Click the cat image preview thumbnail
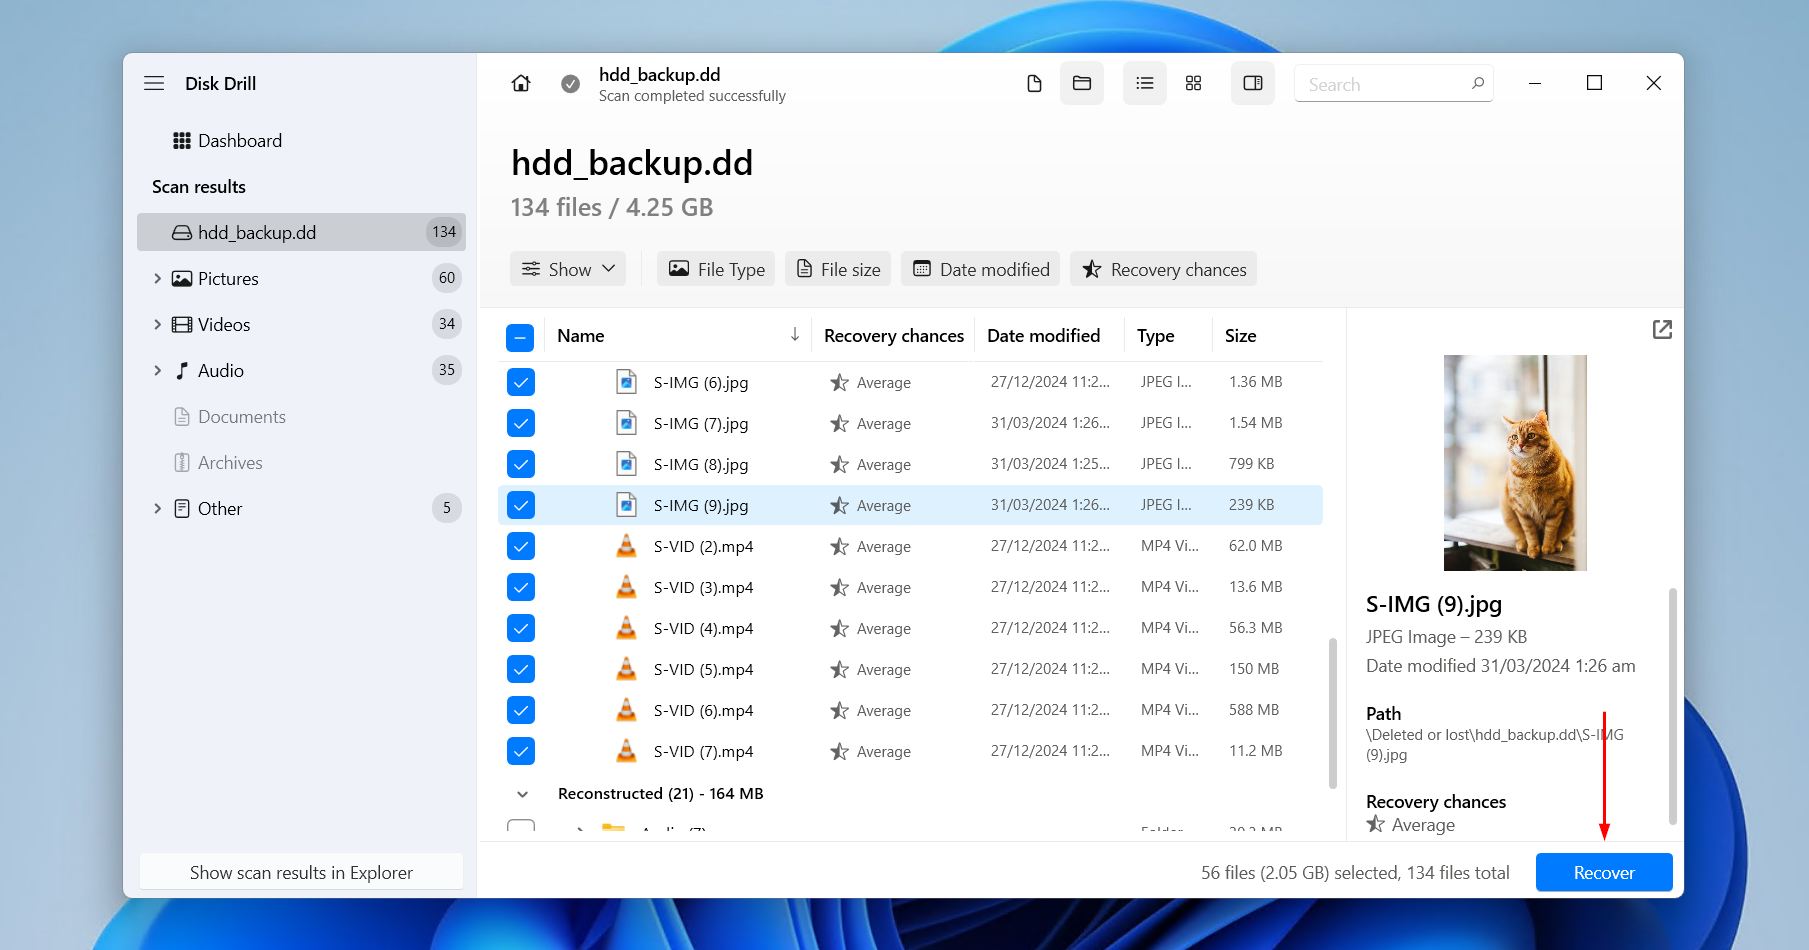The image size is (1809, 950). [1514, 462]
